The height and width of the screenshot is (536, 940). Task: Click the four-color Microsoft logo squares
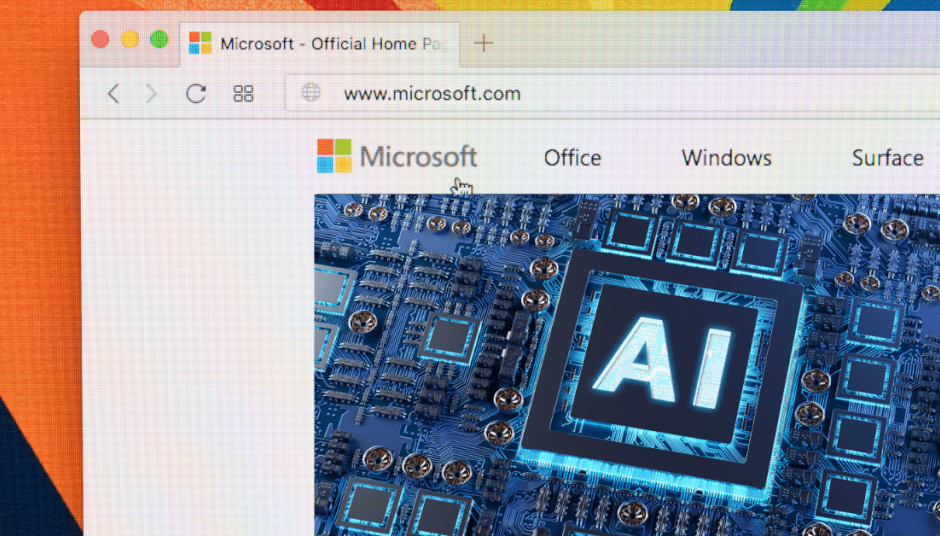[x=334, y=156]
